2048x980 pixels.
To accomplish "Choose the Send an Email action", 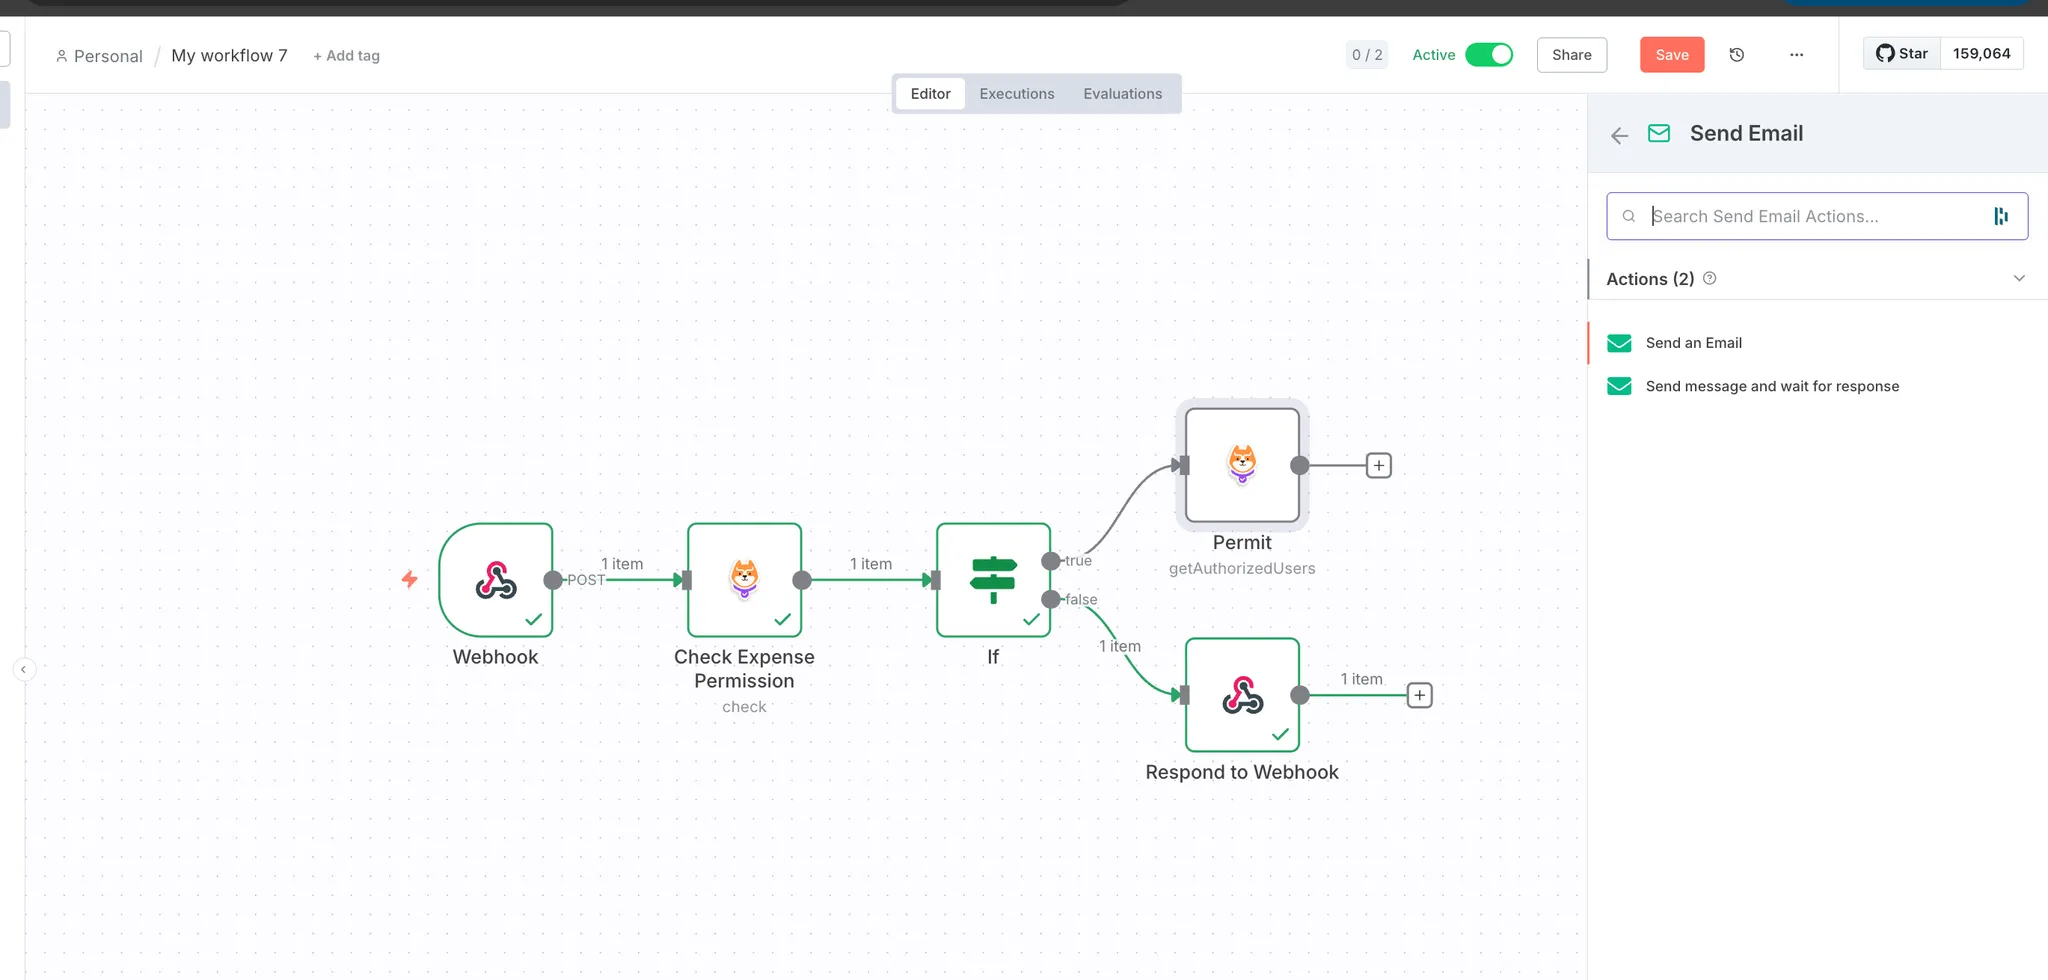I will coord(1693,343).
